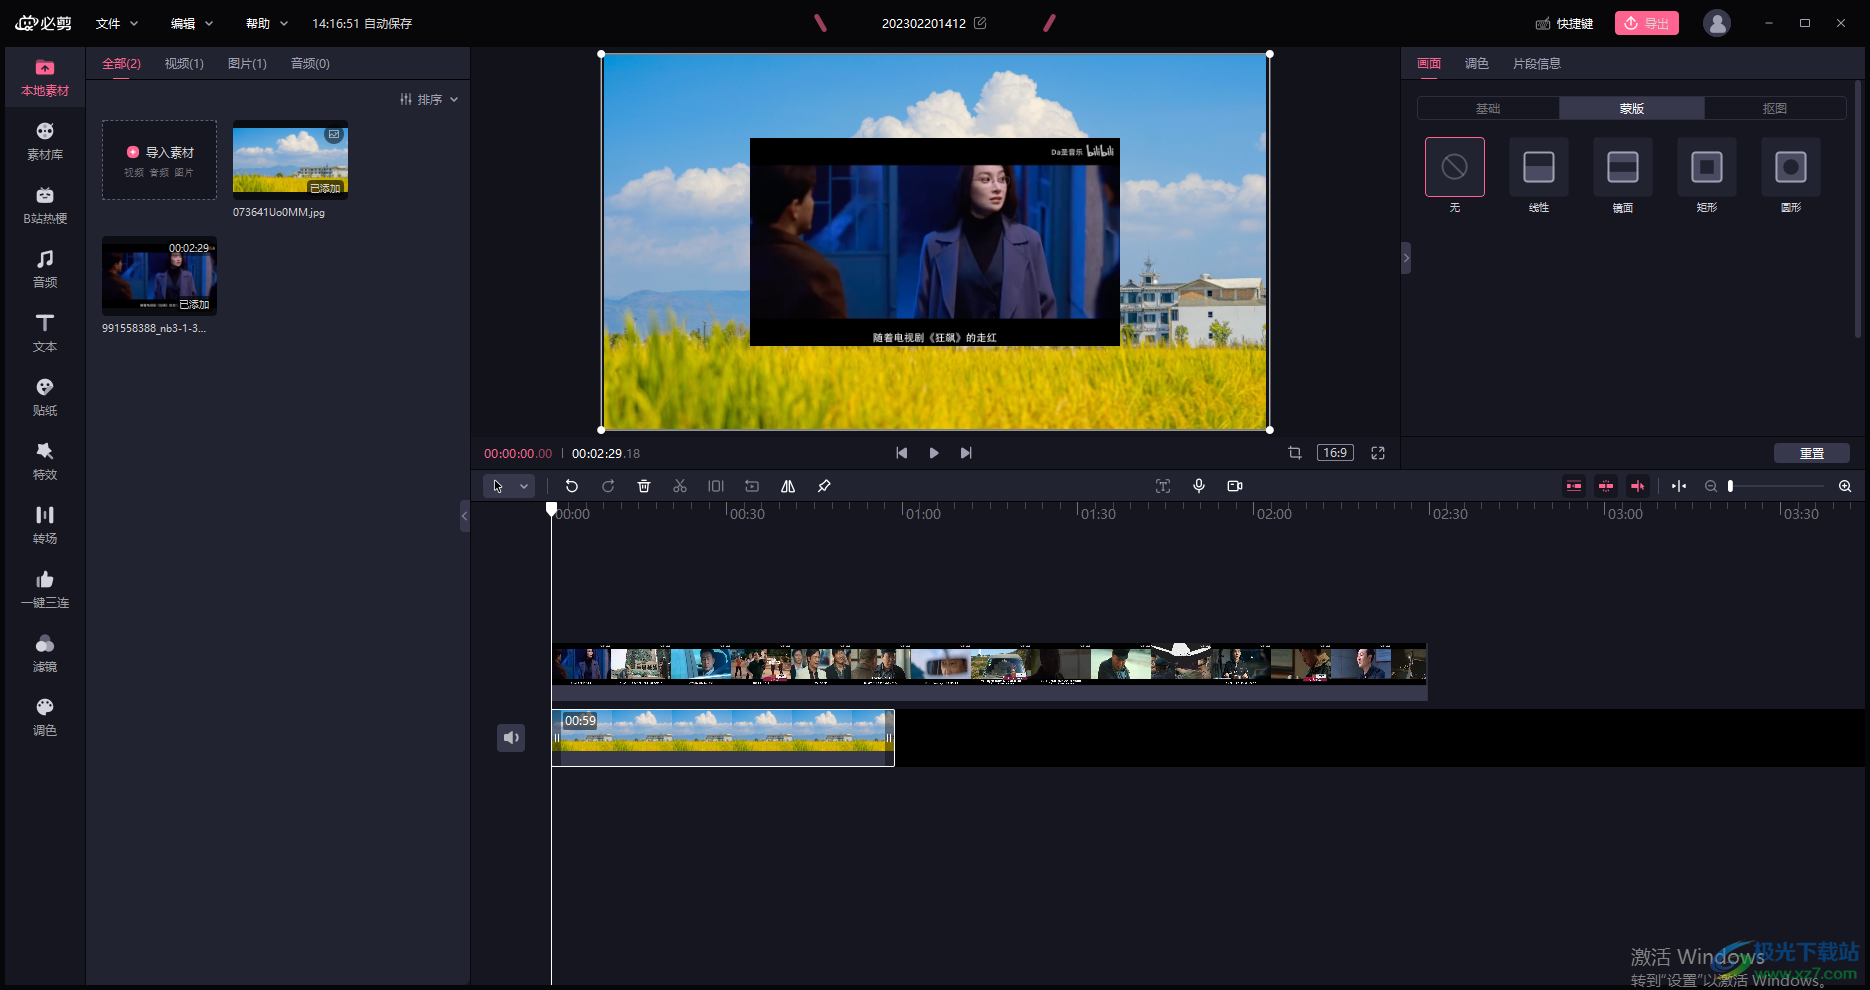This screenshot has height=990, width=1870.
Task: Toggle the auto-snap timeline option
Action: [x=1606, y=486]
